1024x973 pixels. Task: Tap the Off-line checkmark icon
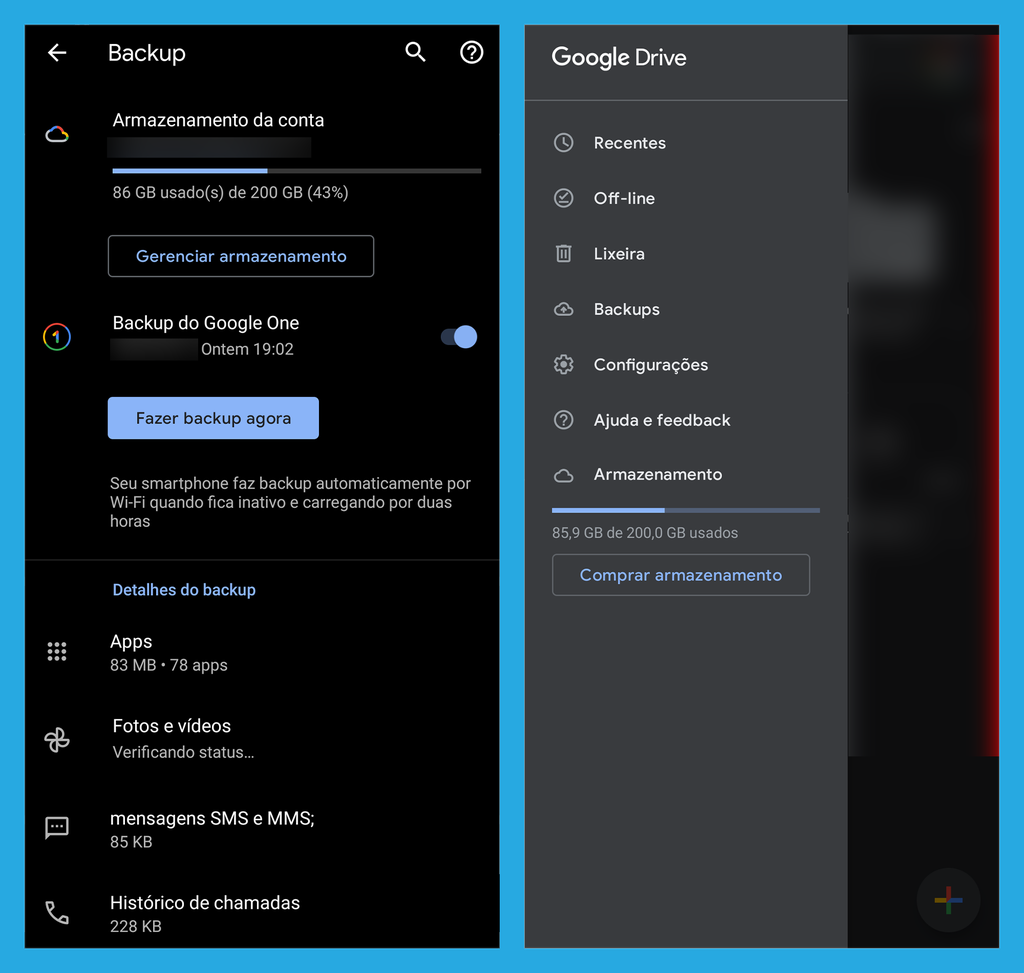564,198
